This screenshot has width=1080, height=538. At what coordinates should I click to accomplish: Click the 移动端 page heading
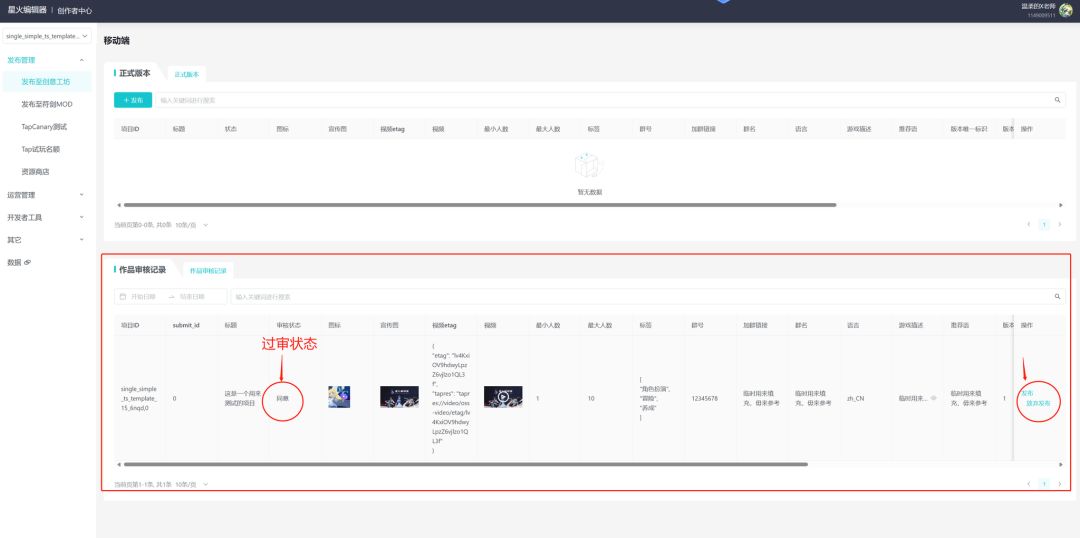point(116,41)
